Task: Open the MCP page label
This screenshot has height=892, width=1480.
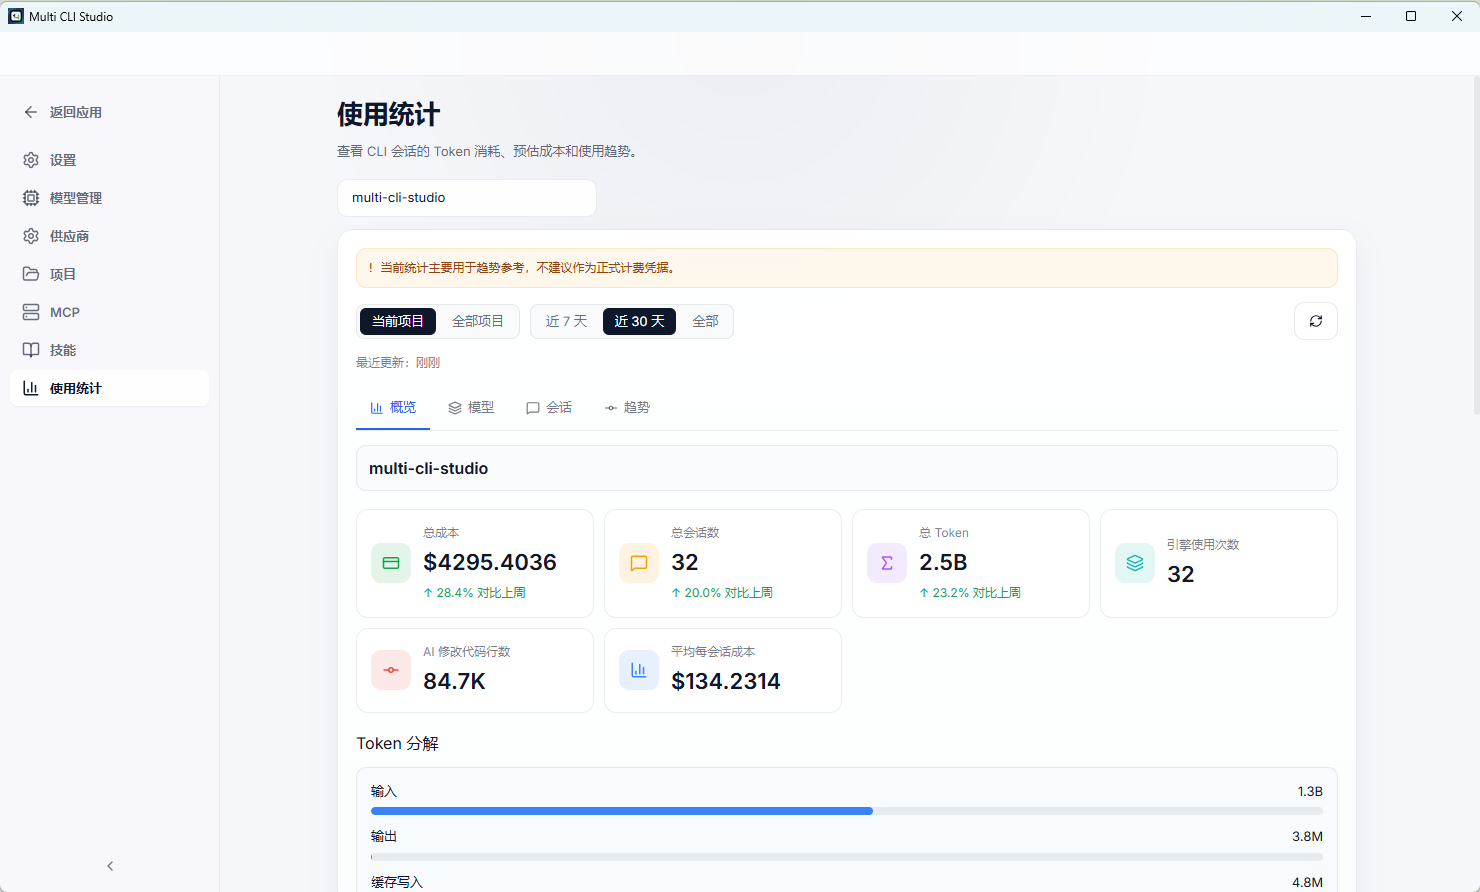Action: (x=65, y=312)
